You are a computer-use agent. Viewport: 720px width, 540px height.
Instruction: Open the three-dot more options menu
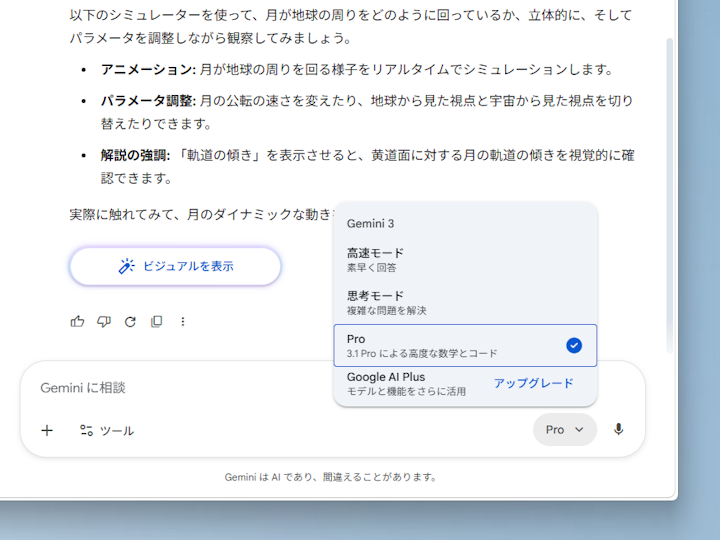[183, 321]
